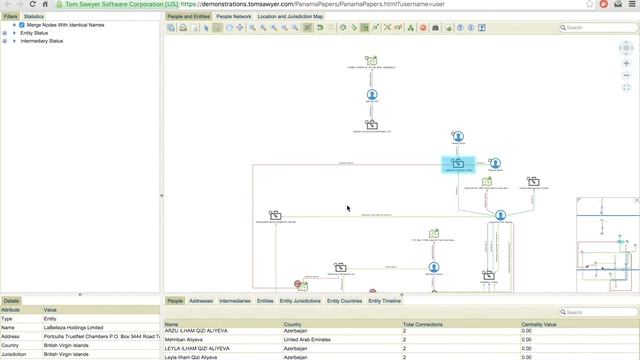Select the topmost green map address node
The width and height of the screenshot is (640, 360).
pyautogui.click(x=371, y=61)
